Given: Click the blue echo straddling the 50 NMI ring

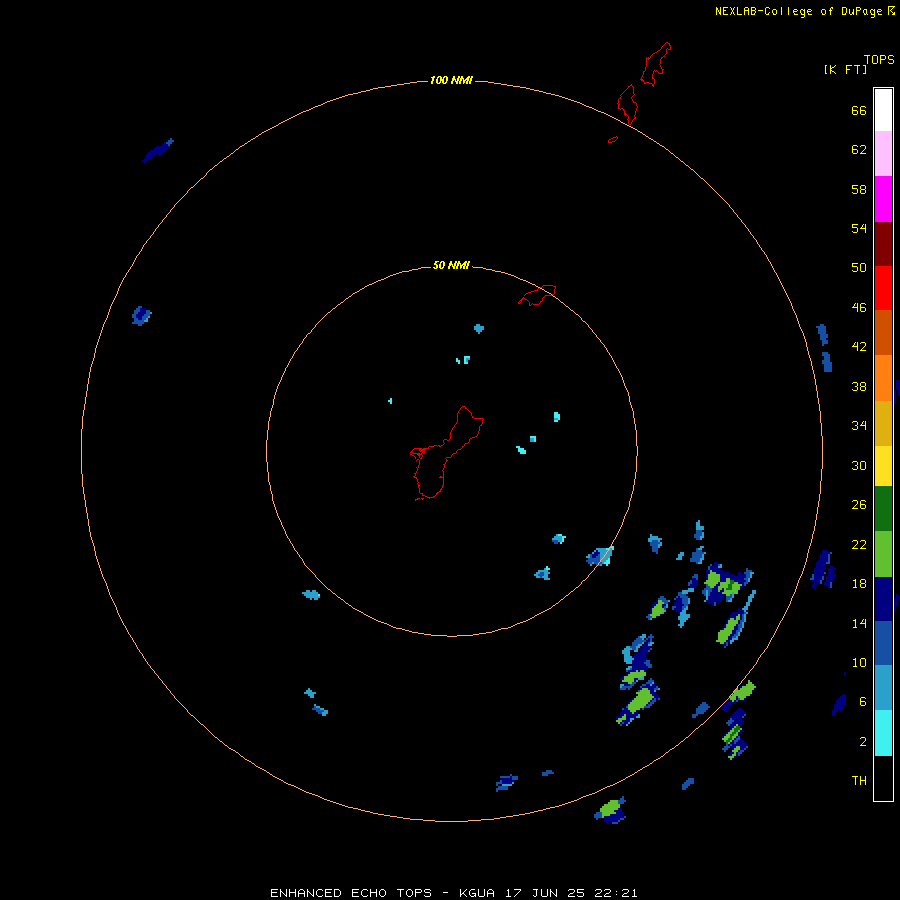Looking at the screenshot, I should [x=600, y=556].
